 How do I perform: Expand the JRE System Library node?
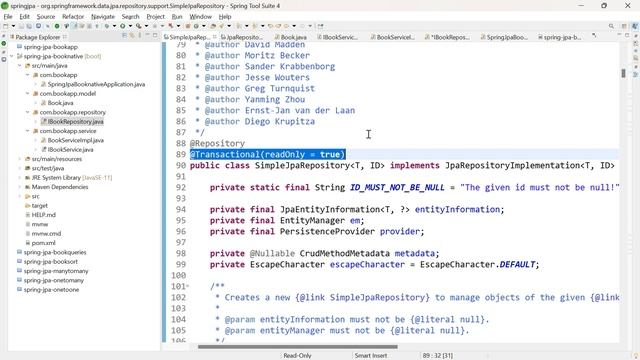[x=20, y=178]
